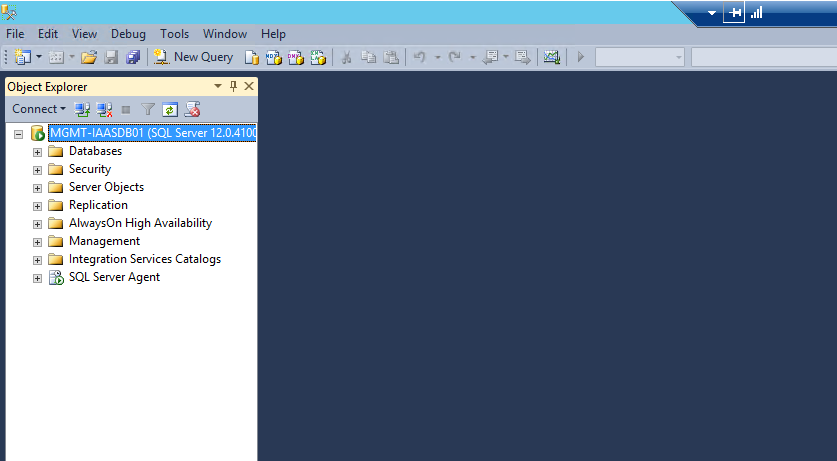Open the Tools menu
837x461 pixels.
point(175,34)
